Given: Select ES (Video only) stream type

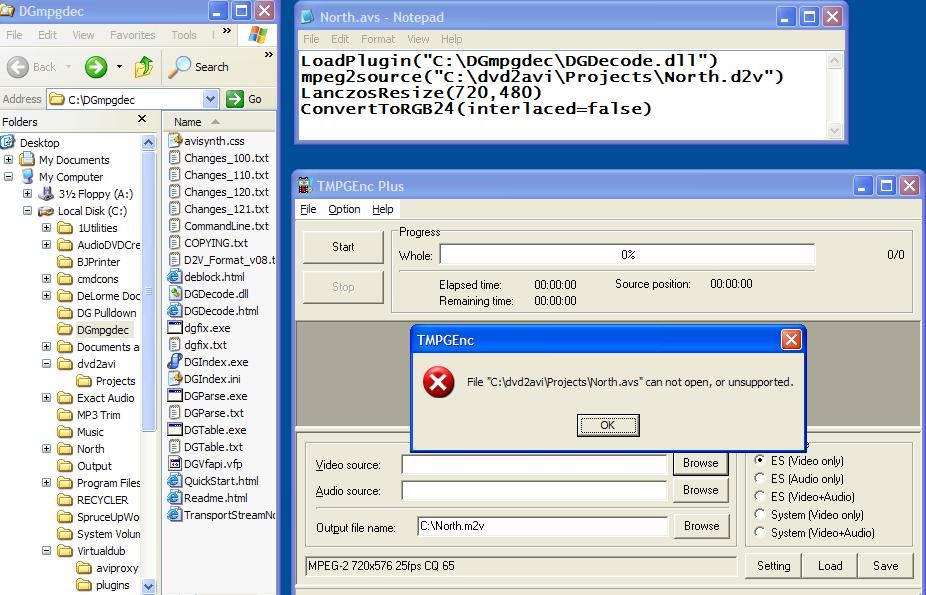Looking at the screenshot, I should coord(759,460).
